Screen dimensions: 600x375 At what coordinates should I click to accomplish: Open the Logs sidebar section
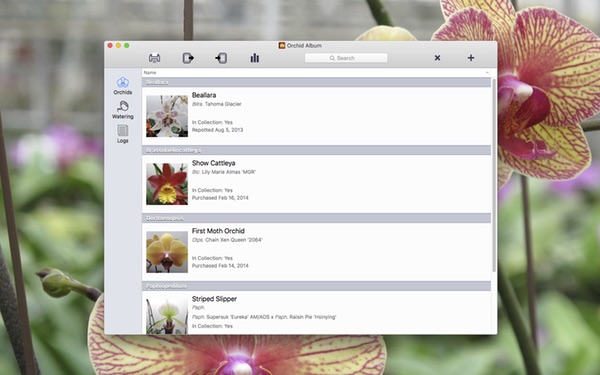(122, 134)
